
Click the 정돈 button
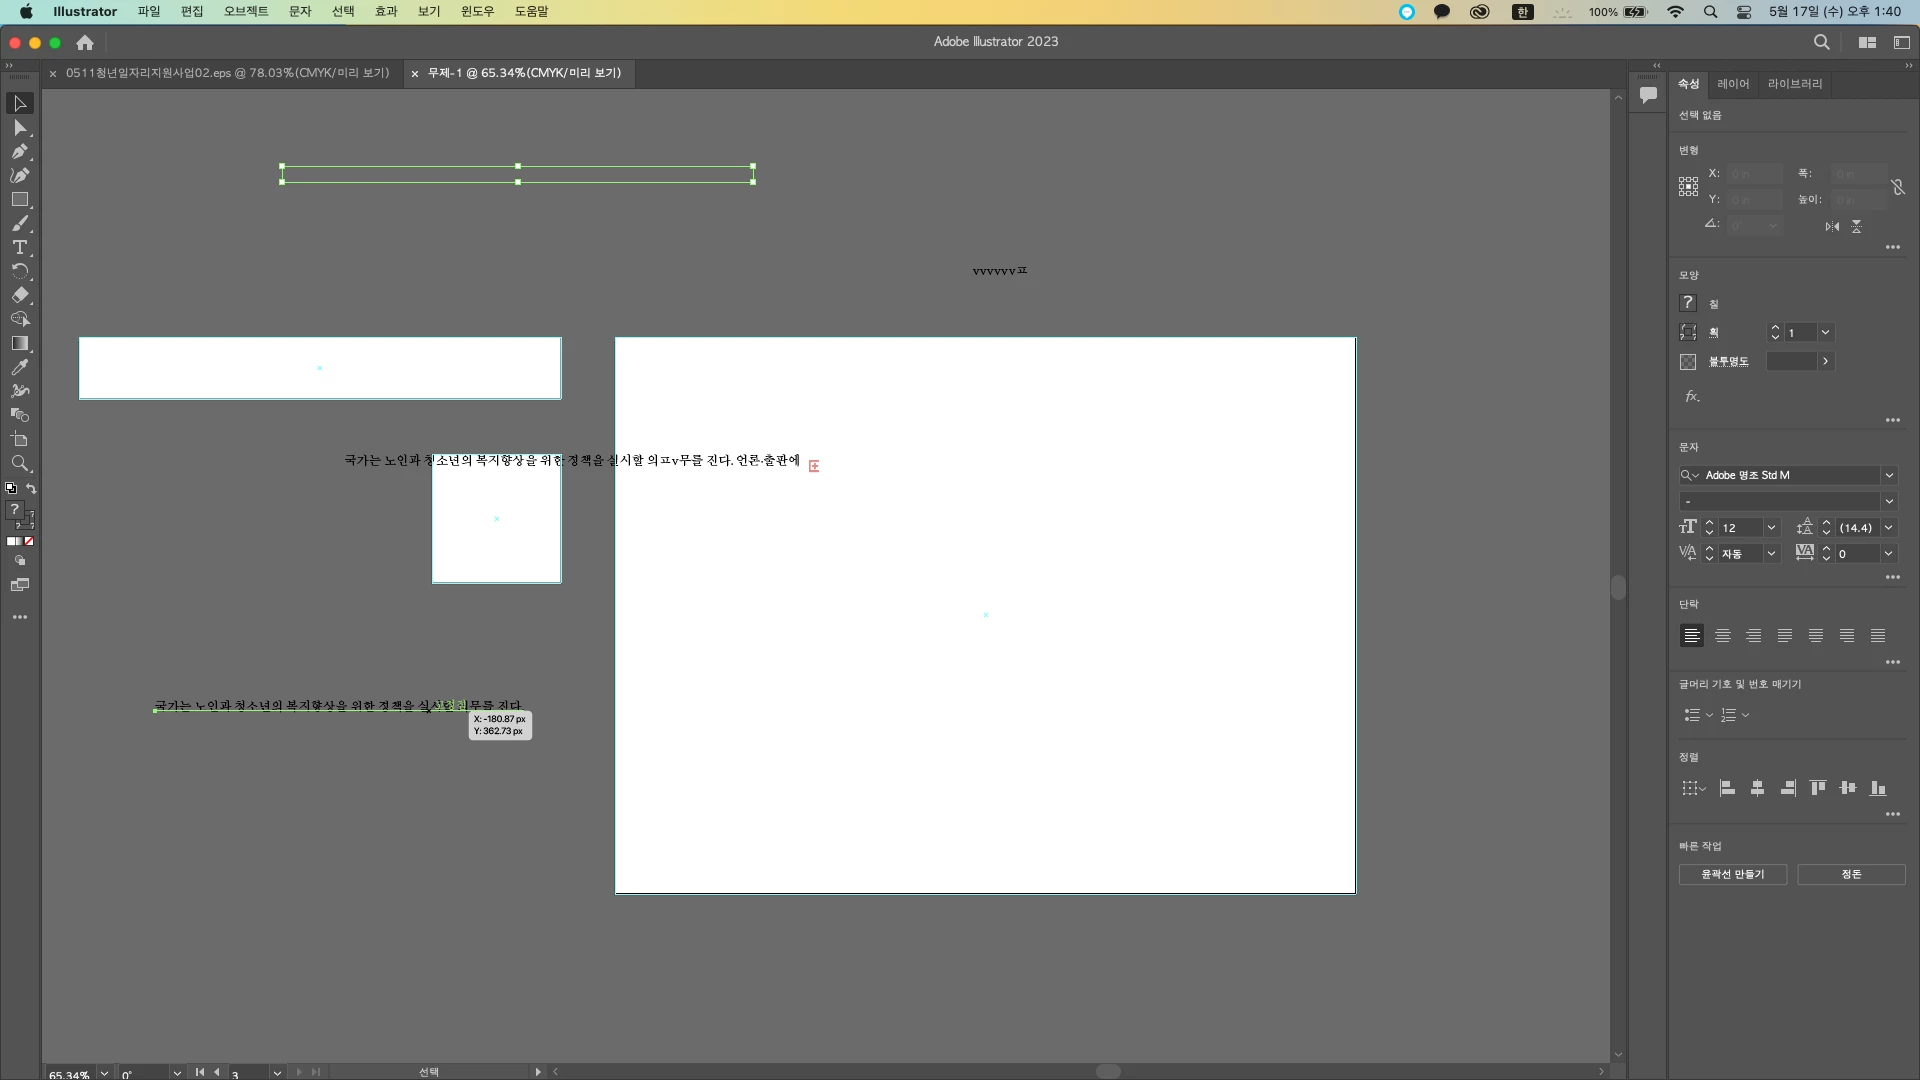(x=1851, y=874)
